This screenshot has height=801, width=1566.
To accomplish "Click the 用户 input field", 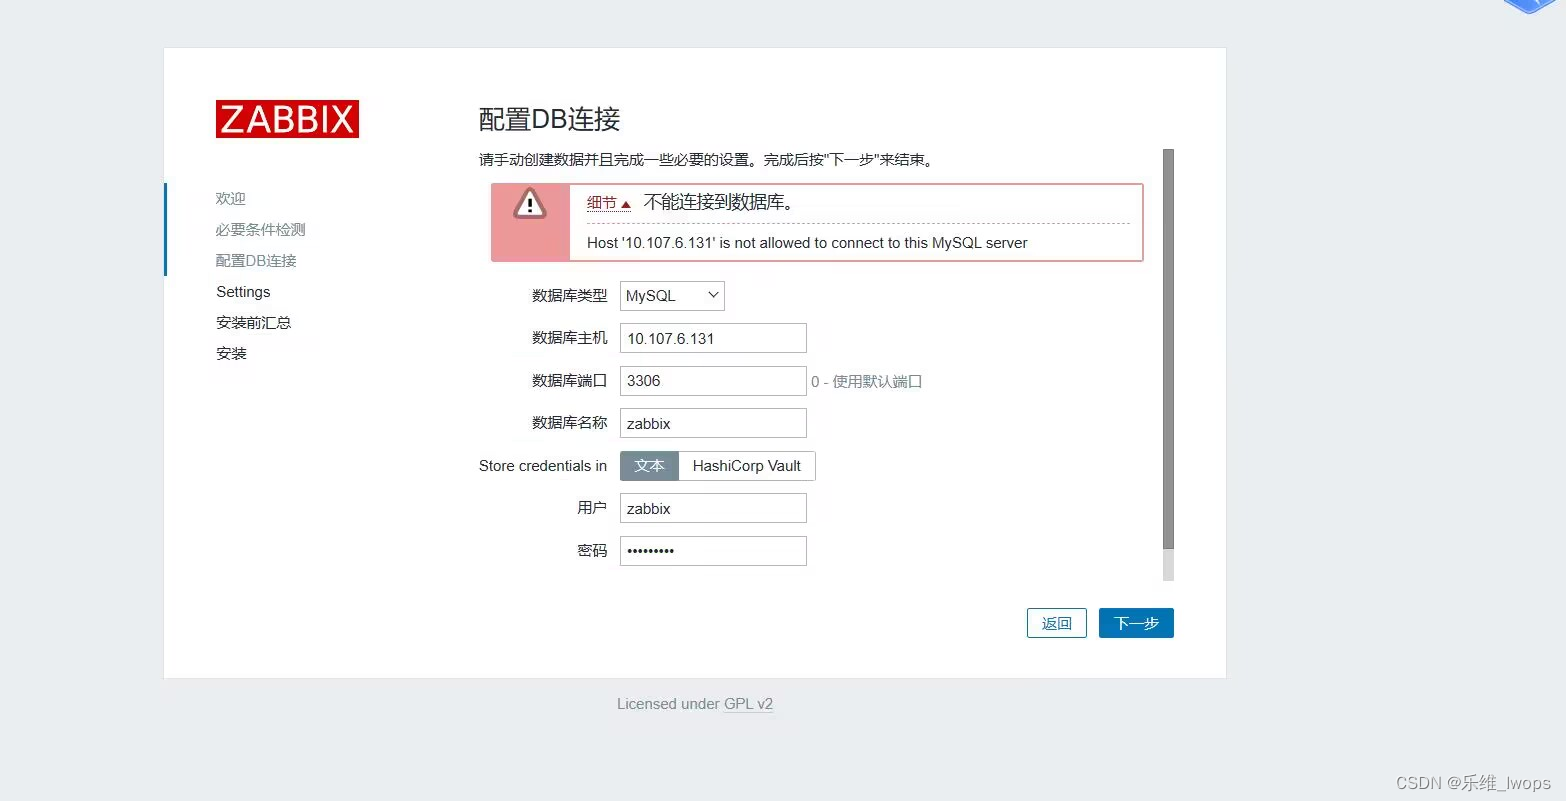I will (713, 508).
